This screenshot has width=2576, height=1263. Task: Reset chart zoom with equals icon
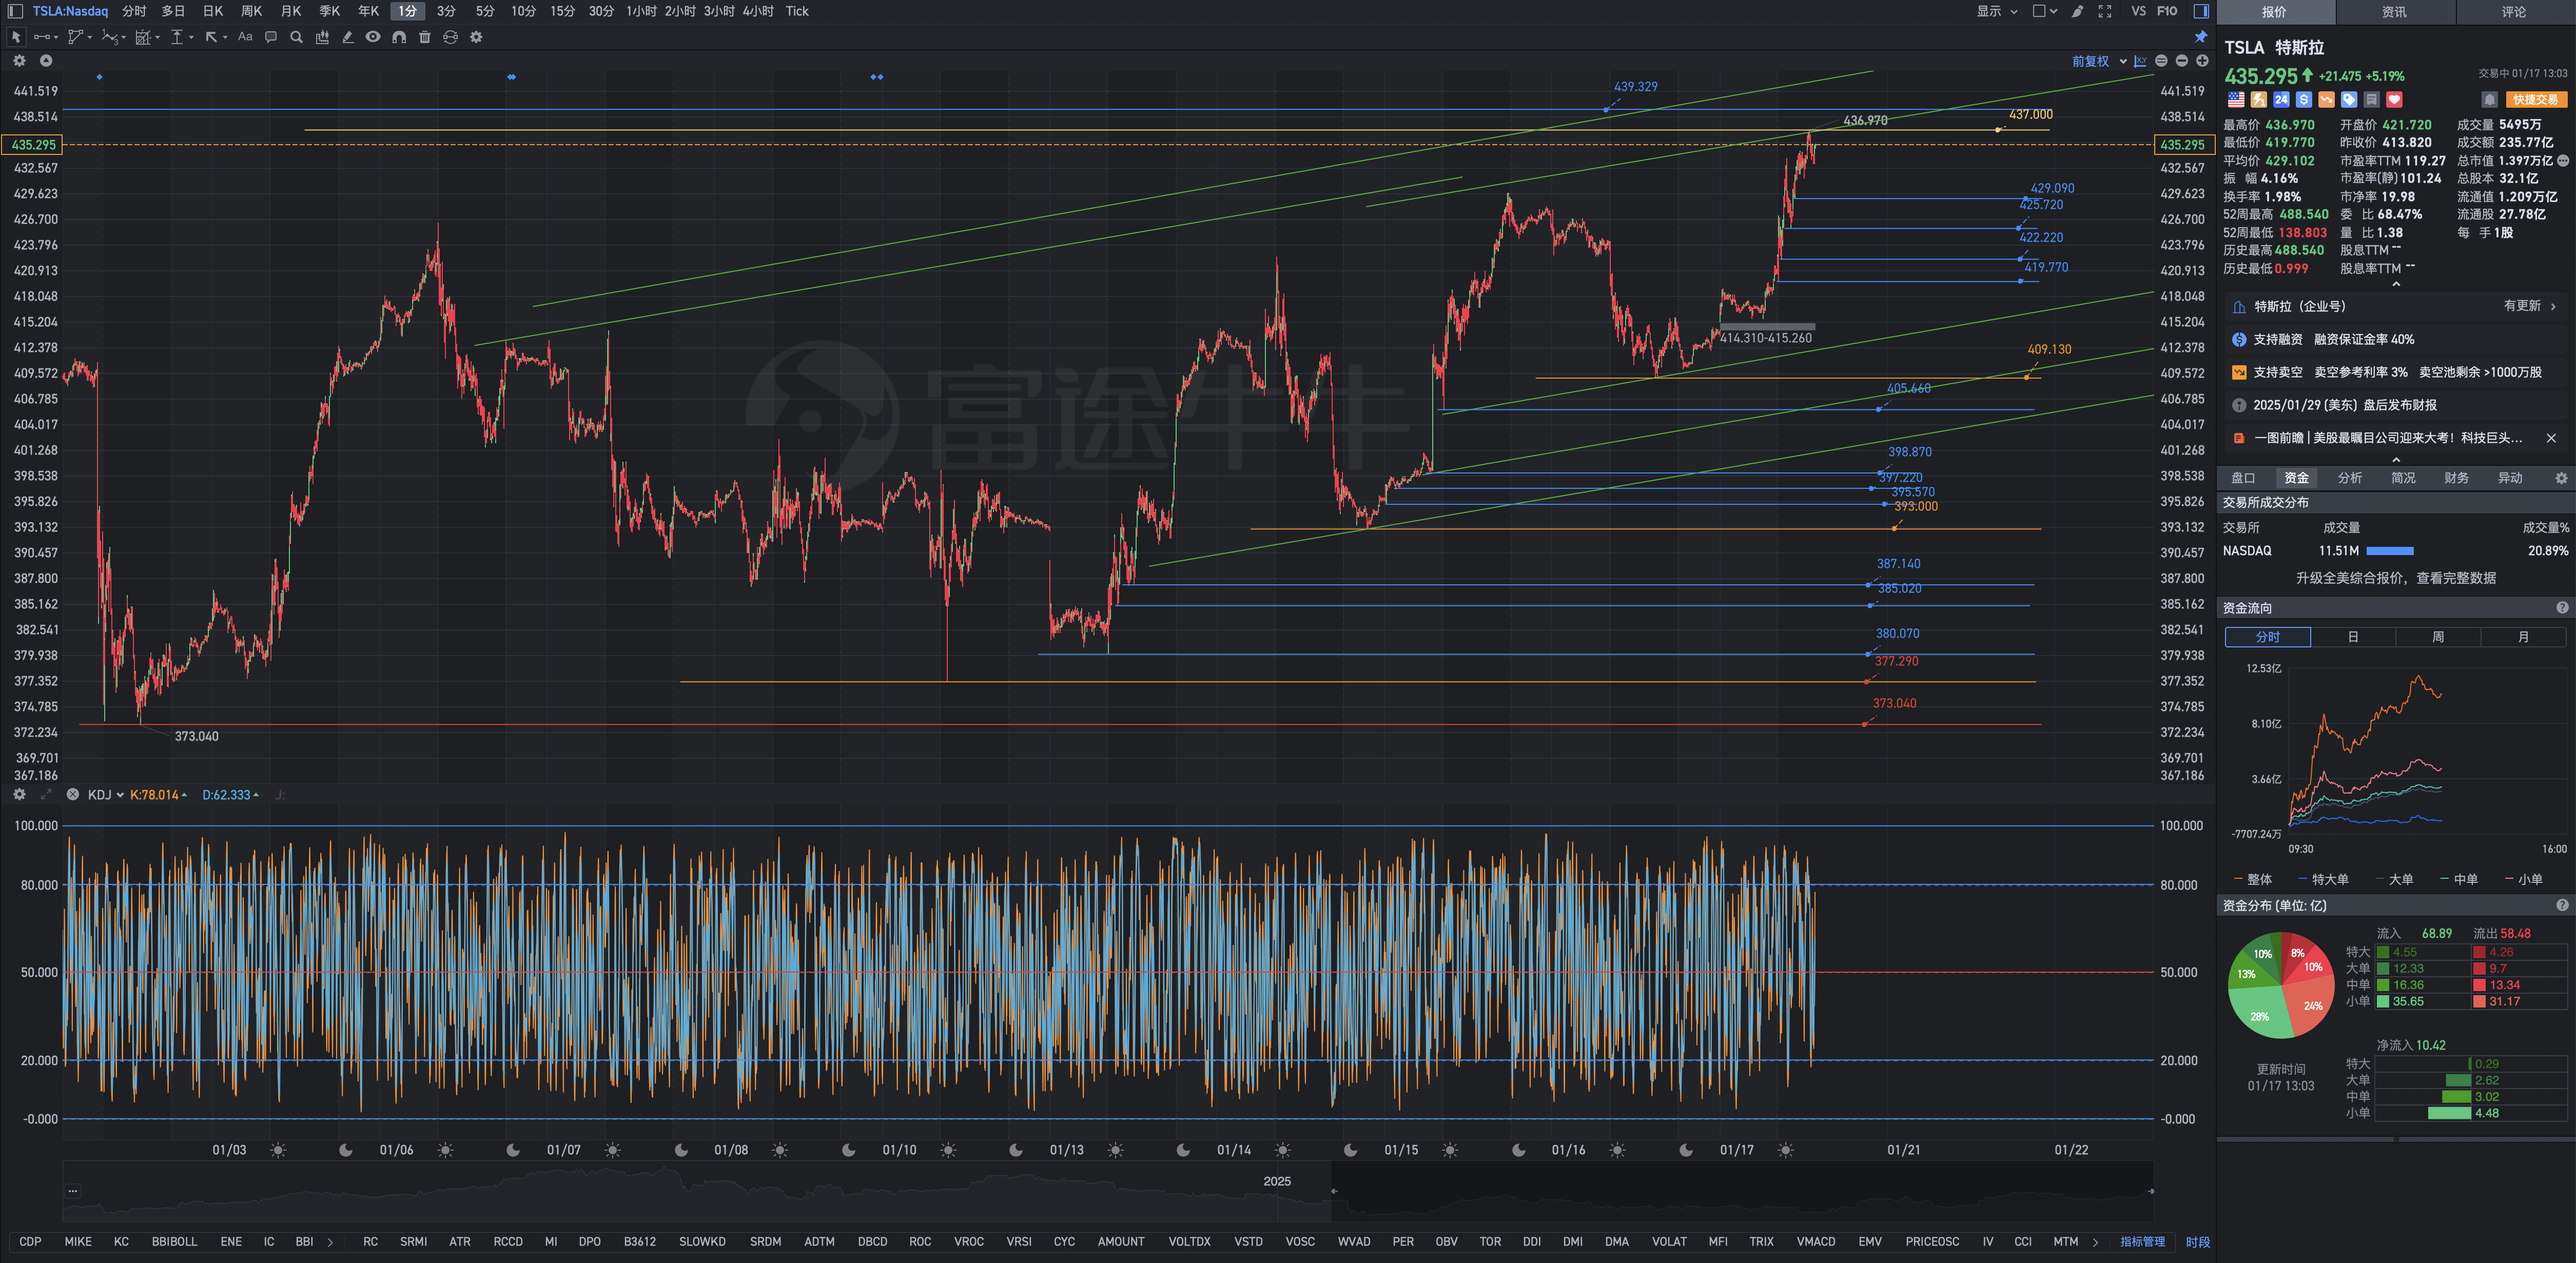(x=2161, y=61)
